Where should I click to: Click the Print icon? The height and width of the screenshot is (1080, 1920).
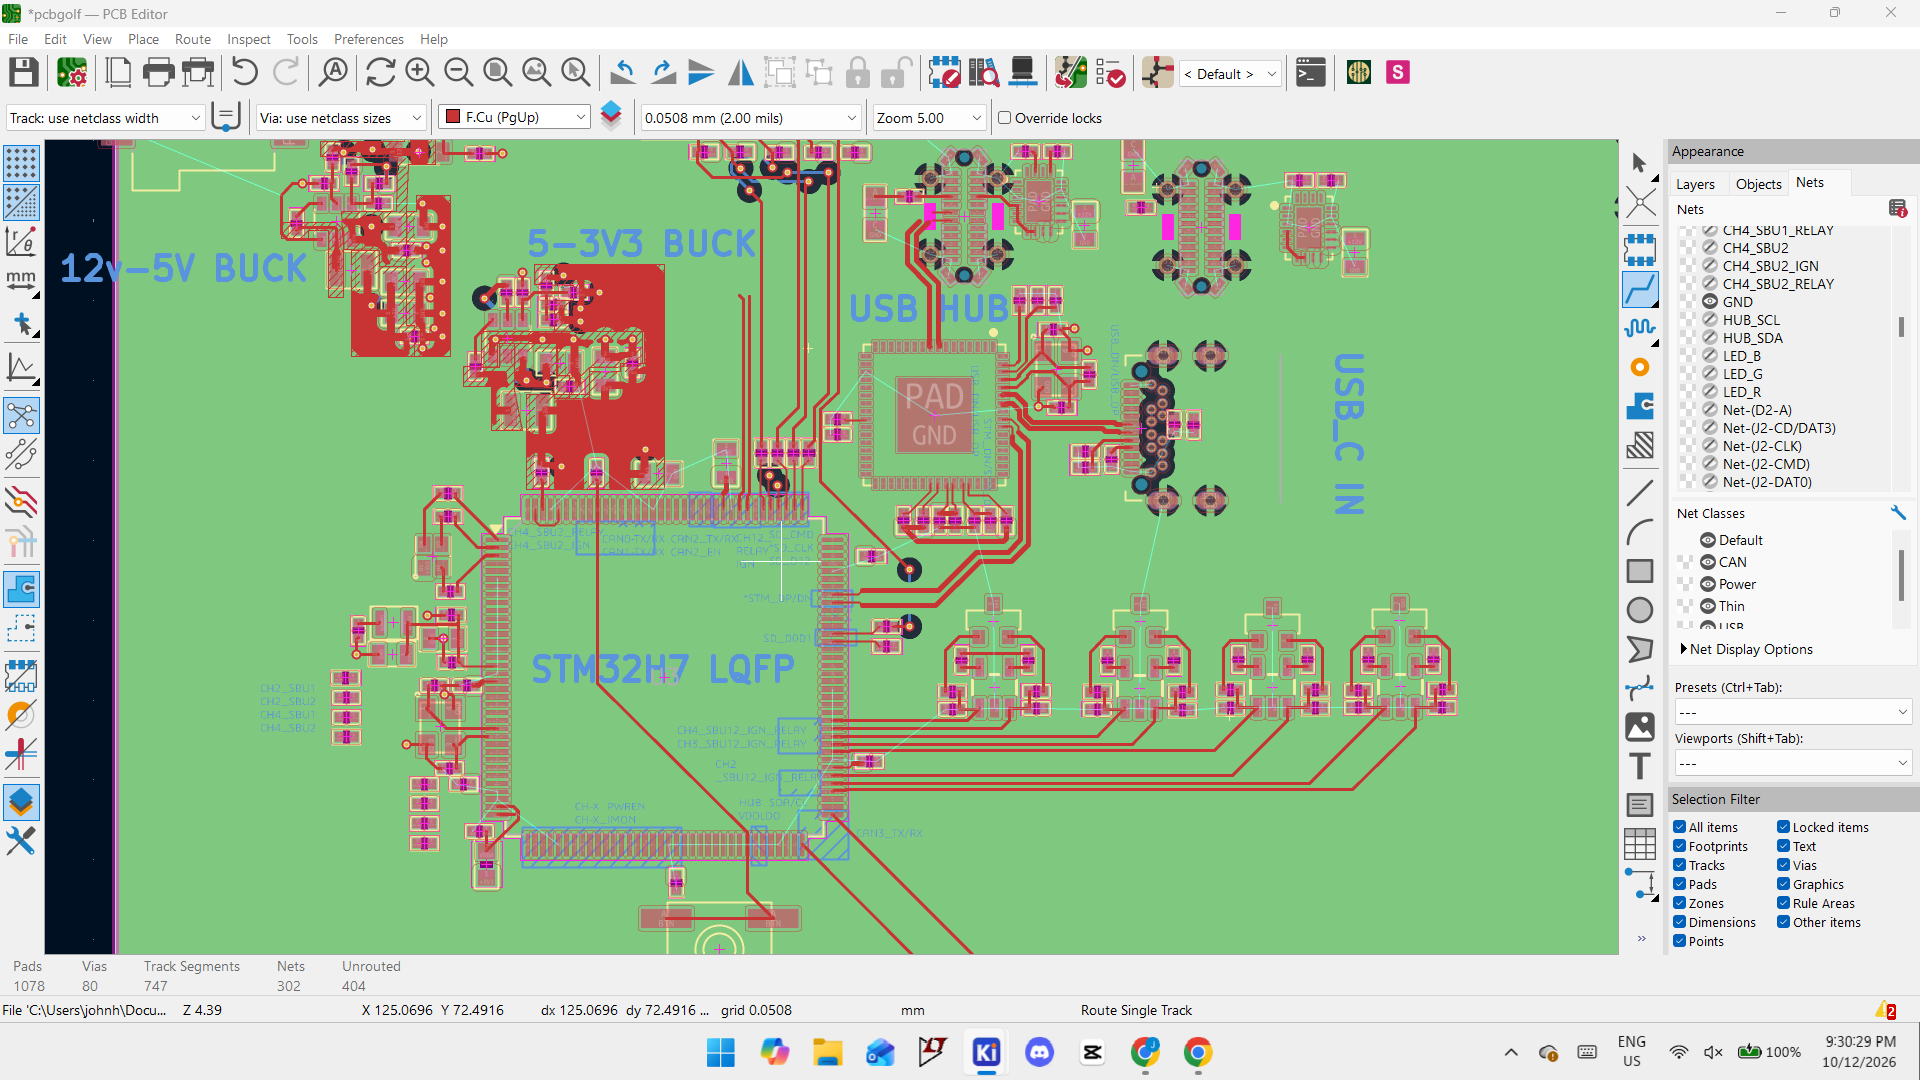[x=158, y=73]
